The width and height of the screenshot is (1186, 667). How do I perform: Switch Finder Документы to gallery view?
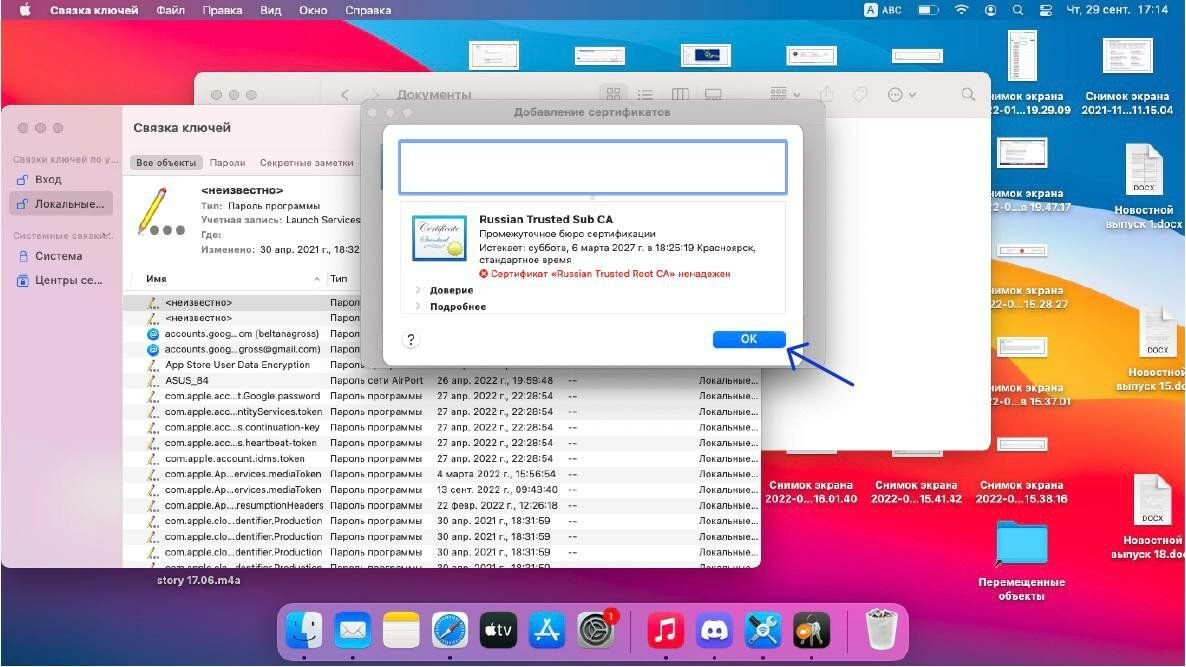click(713, 94)
